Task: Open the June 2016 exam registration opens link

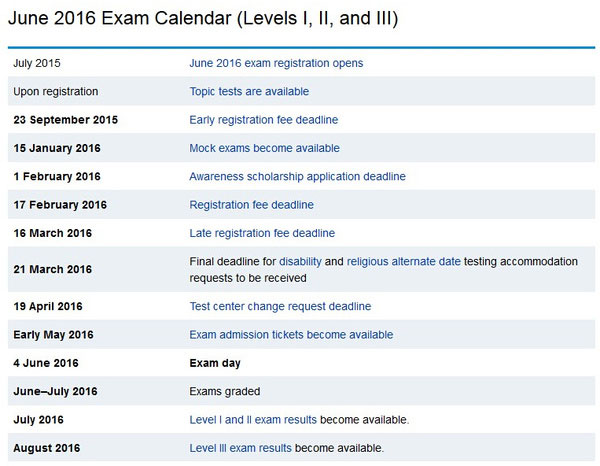Action: [x=276, y=63]
